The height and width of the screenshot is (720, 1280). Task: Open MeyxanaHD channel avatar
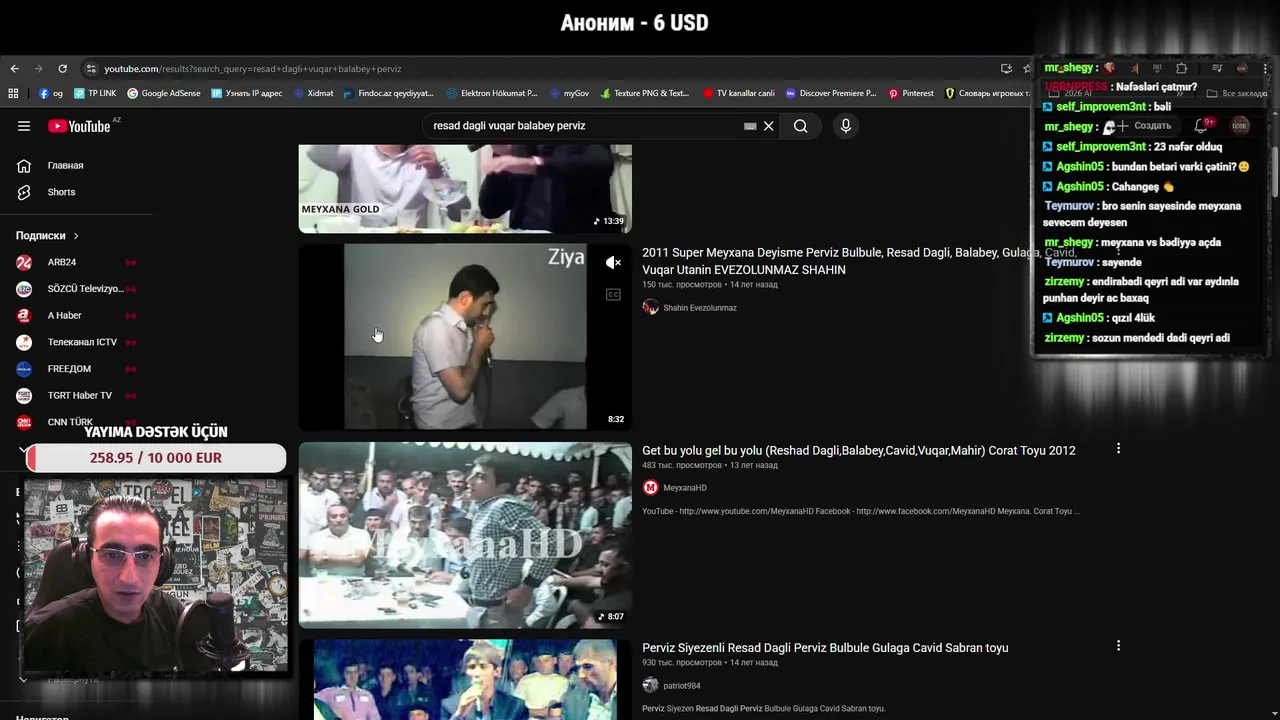[x=650, y=488]
